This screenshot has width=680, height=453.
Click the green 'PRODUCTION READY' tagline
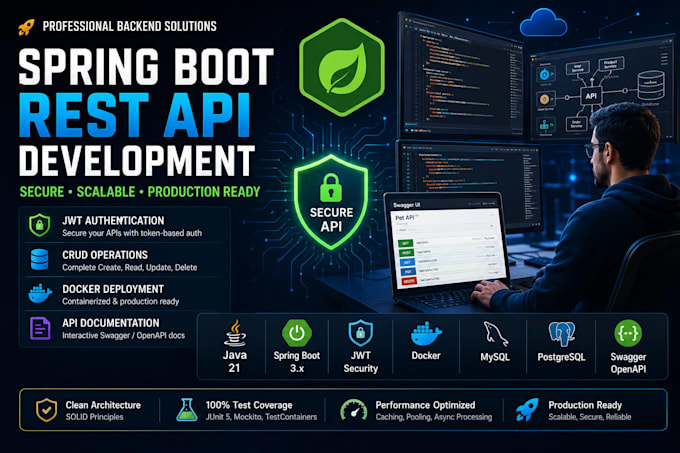[204, 192]
